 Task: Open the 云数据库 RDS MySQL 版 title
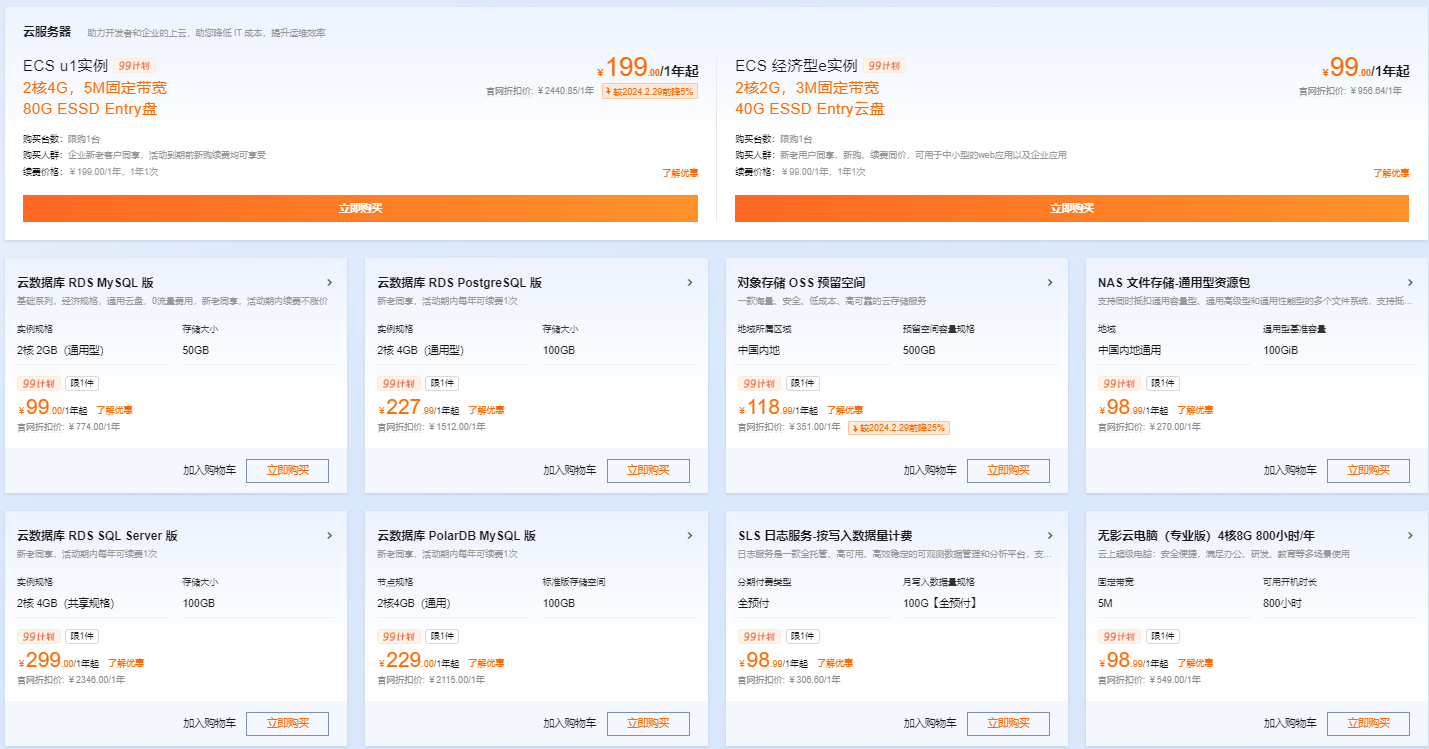(86, 283)
